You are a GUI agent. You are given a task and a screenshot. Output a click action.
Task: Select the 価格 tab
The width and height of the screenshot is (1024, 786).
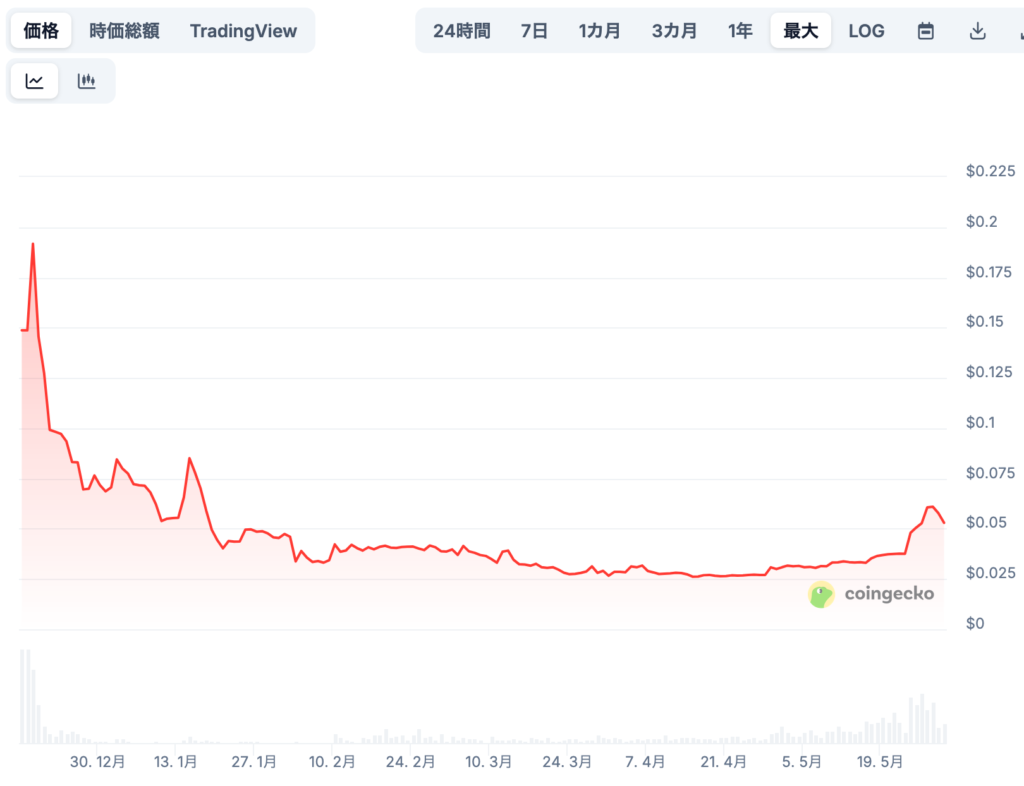click(x=40, y=31)
